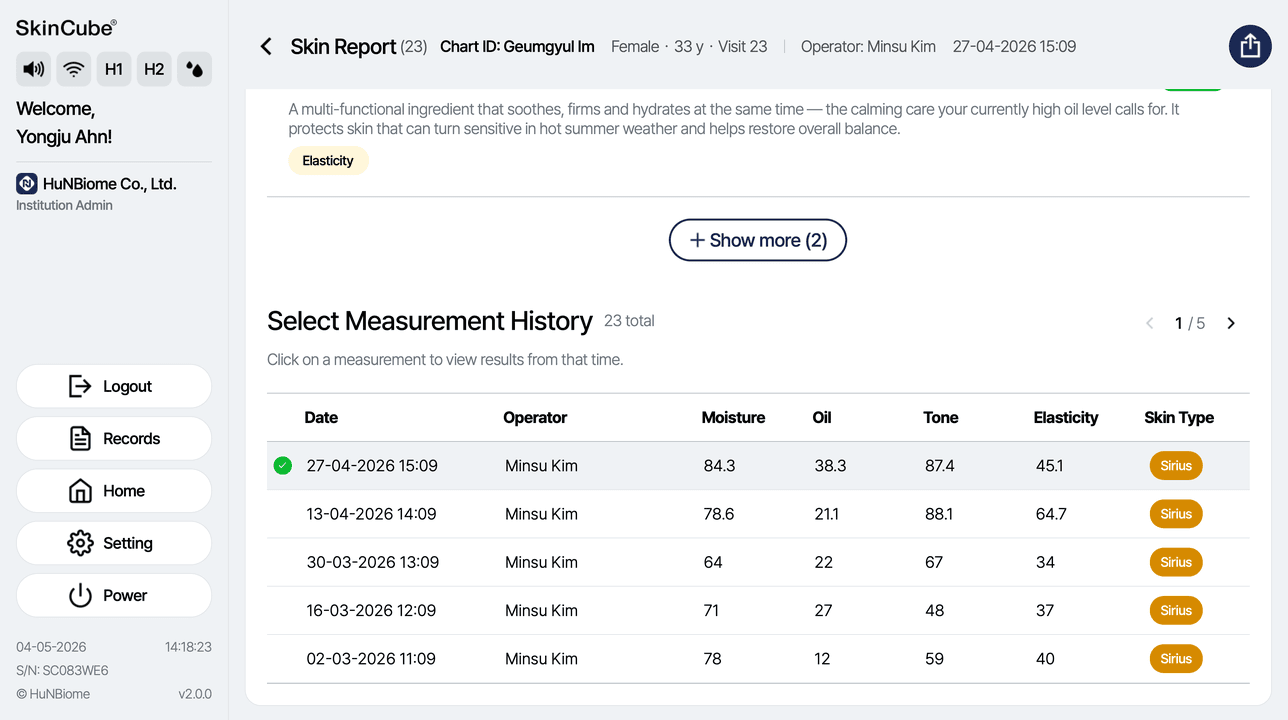Image resolution: width=1288 pixels, height=720 pixels.
Task: Click the HuNBiome company logo icon
Action: pos(27,184)
